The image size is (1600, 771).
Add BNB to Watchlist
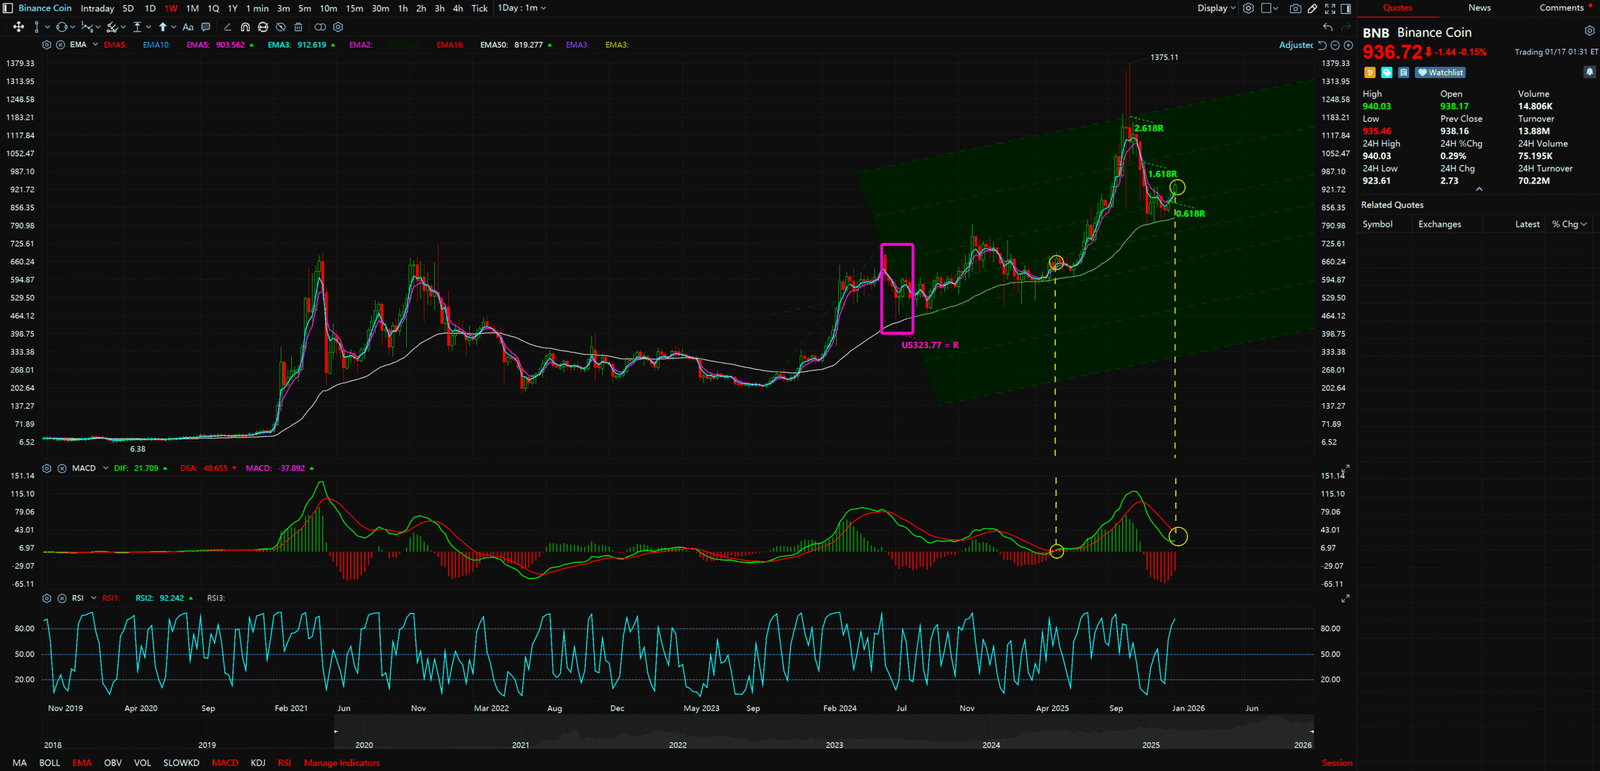[1441, 72]
